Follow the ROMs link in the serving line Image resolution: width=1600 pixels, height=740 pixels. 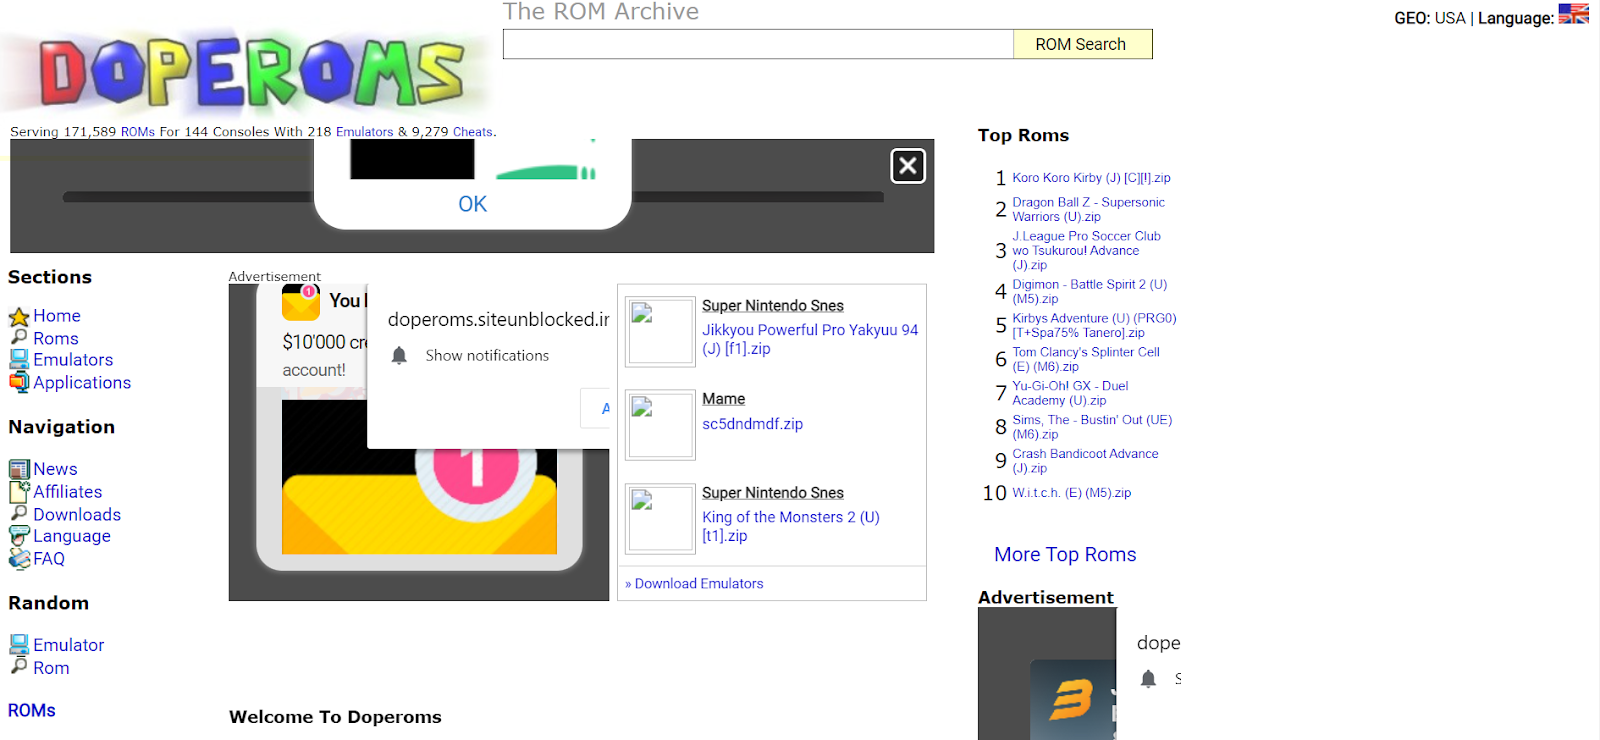pos(138,132)
